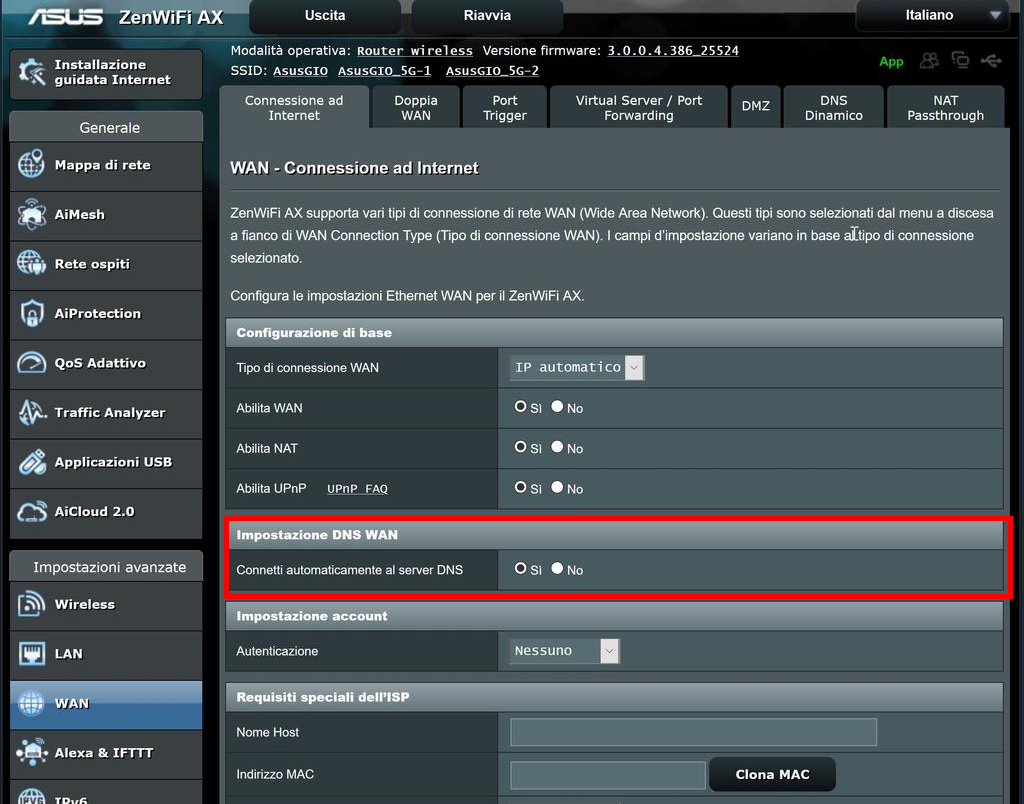The image size is (1024, 804).
Task: Open Rete ospiti globe icon
Action: tap(31, 264)
